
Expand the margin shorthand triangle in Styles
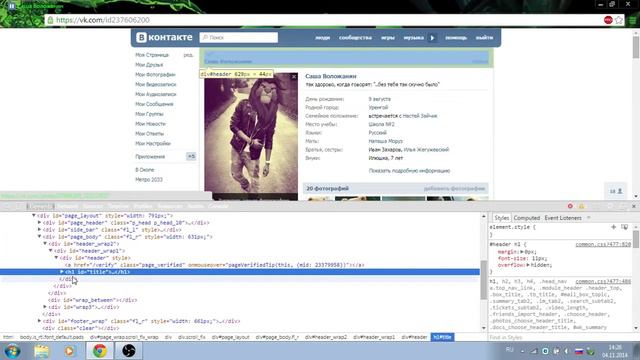[x=522, y=252]
